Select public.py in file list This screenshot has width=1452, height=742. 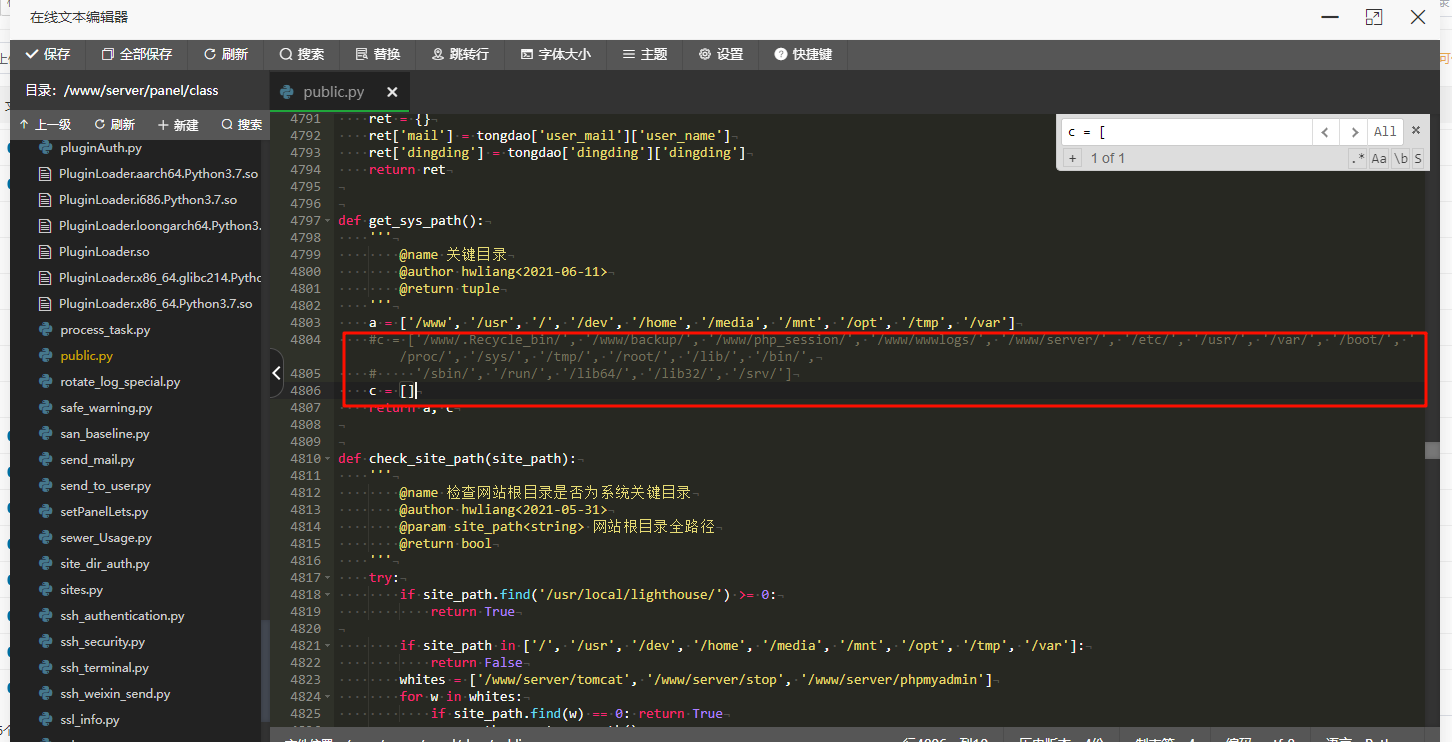point(86,356)
